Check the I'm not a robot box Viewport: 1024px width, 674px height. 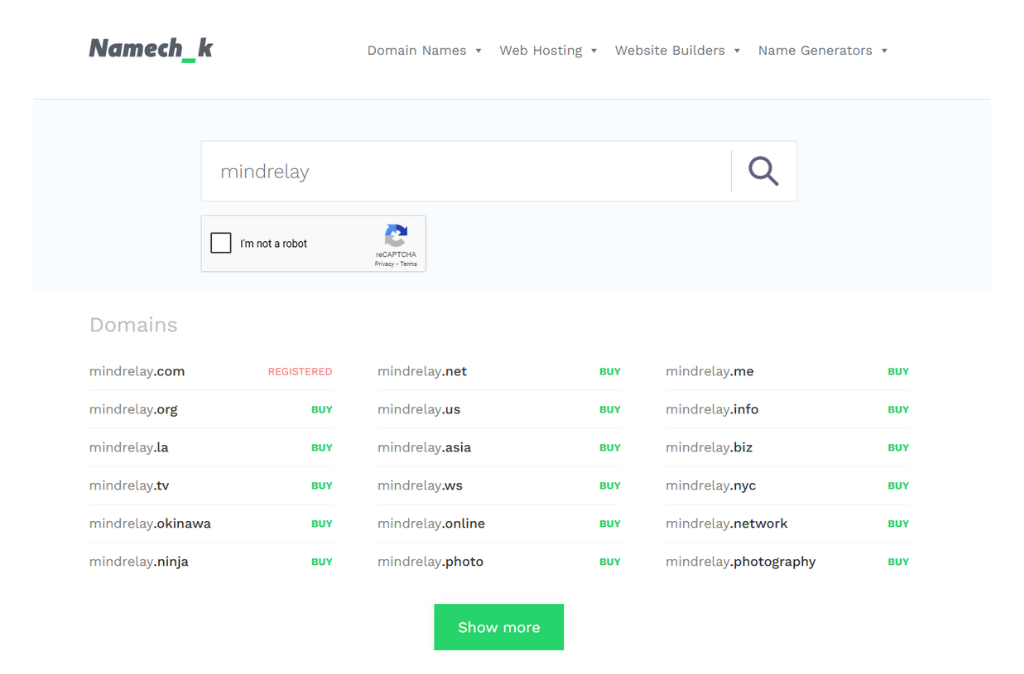pos(221,243)
